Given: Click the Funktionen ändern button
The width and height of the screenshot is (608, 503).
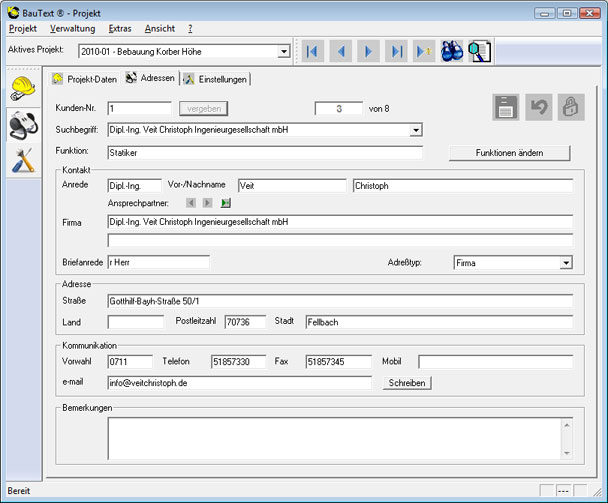Looking at the screenshot, I should click(509, 153).
